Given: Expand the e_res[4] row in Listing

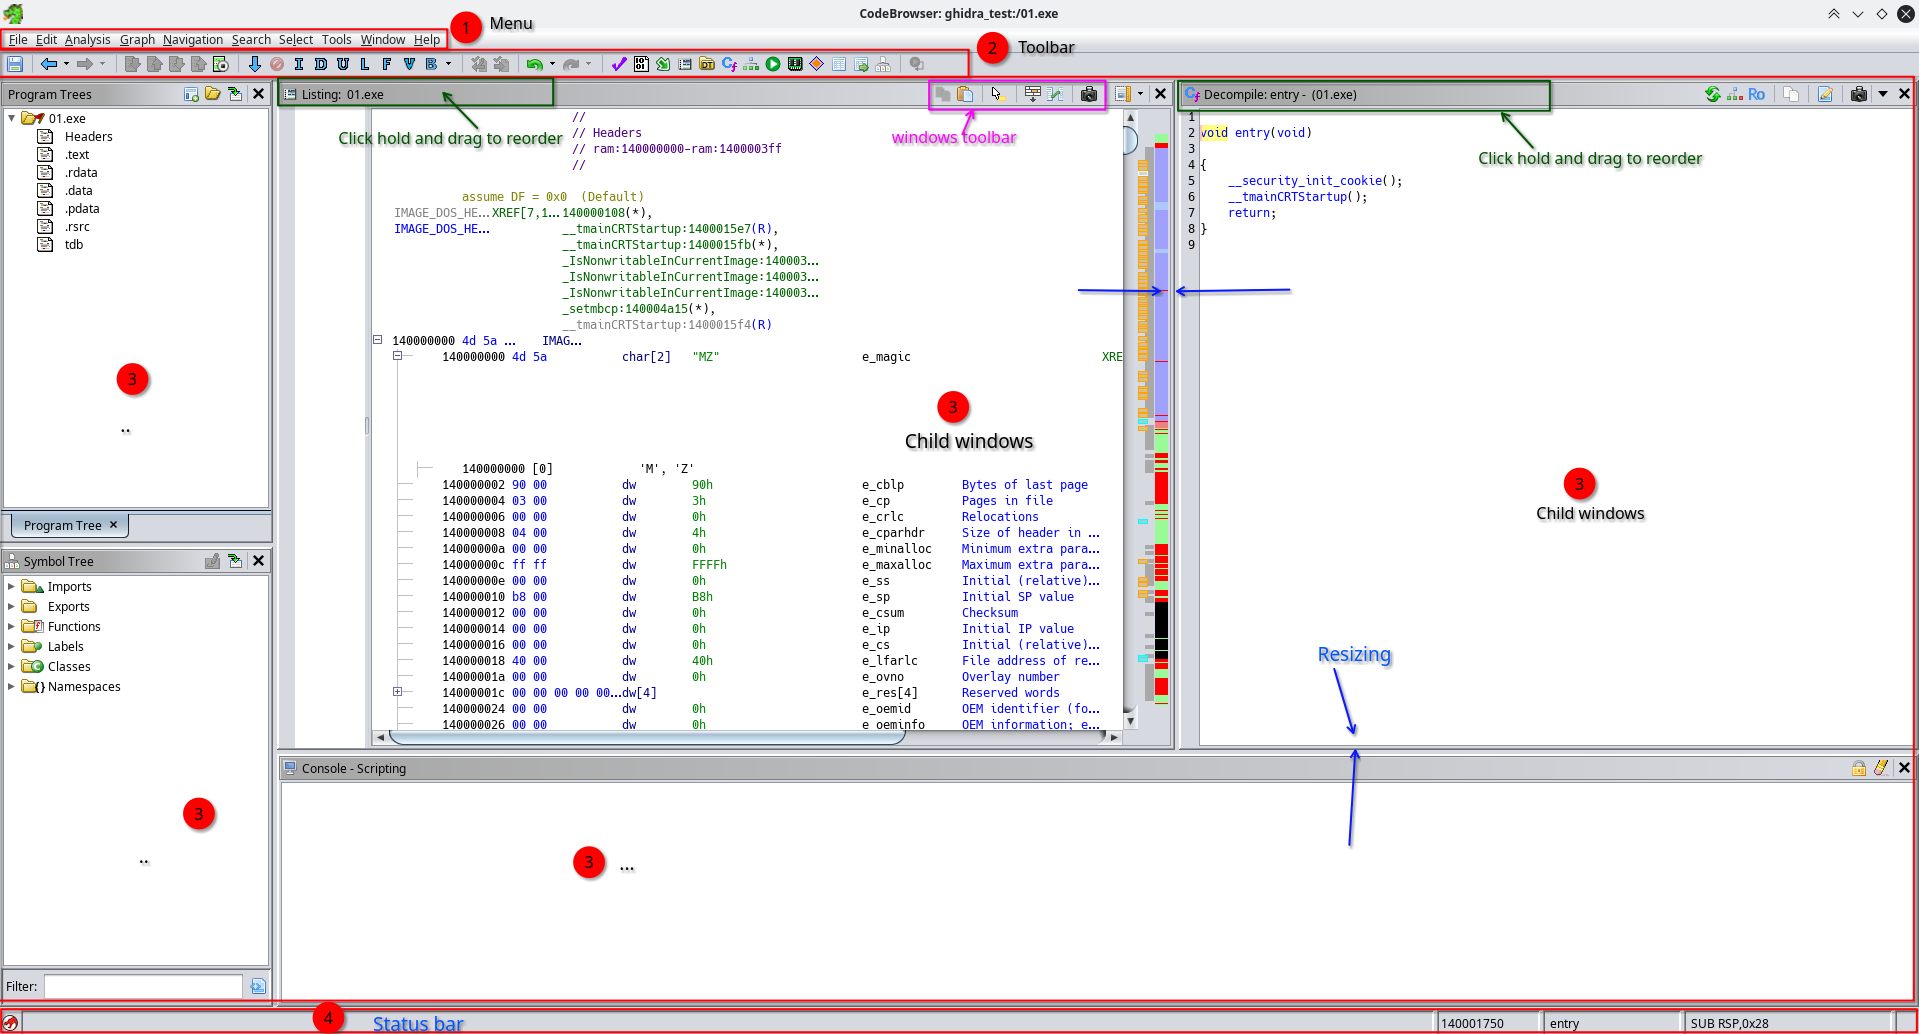Looking at the screenshot, I should 397,692.
